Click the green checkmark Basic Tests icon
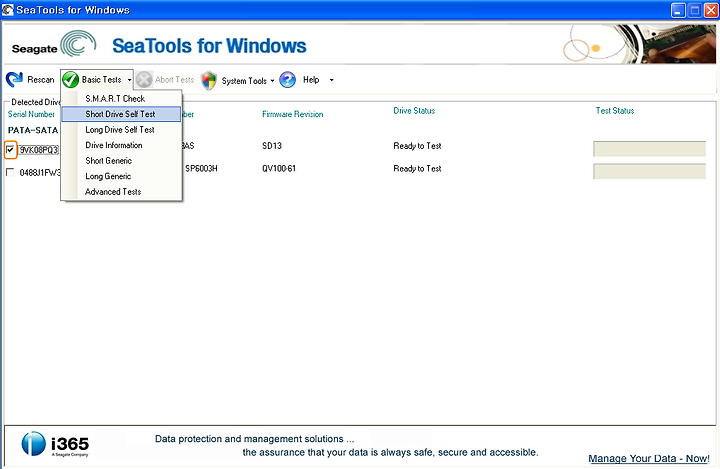Image resolution: width=720 pixels, height=469 pixels. (x=71, y=79)
